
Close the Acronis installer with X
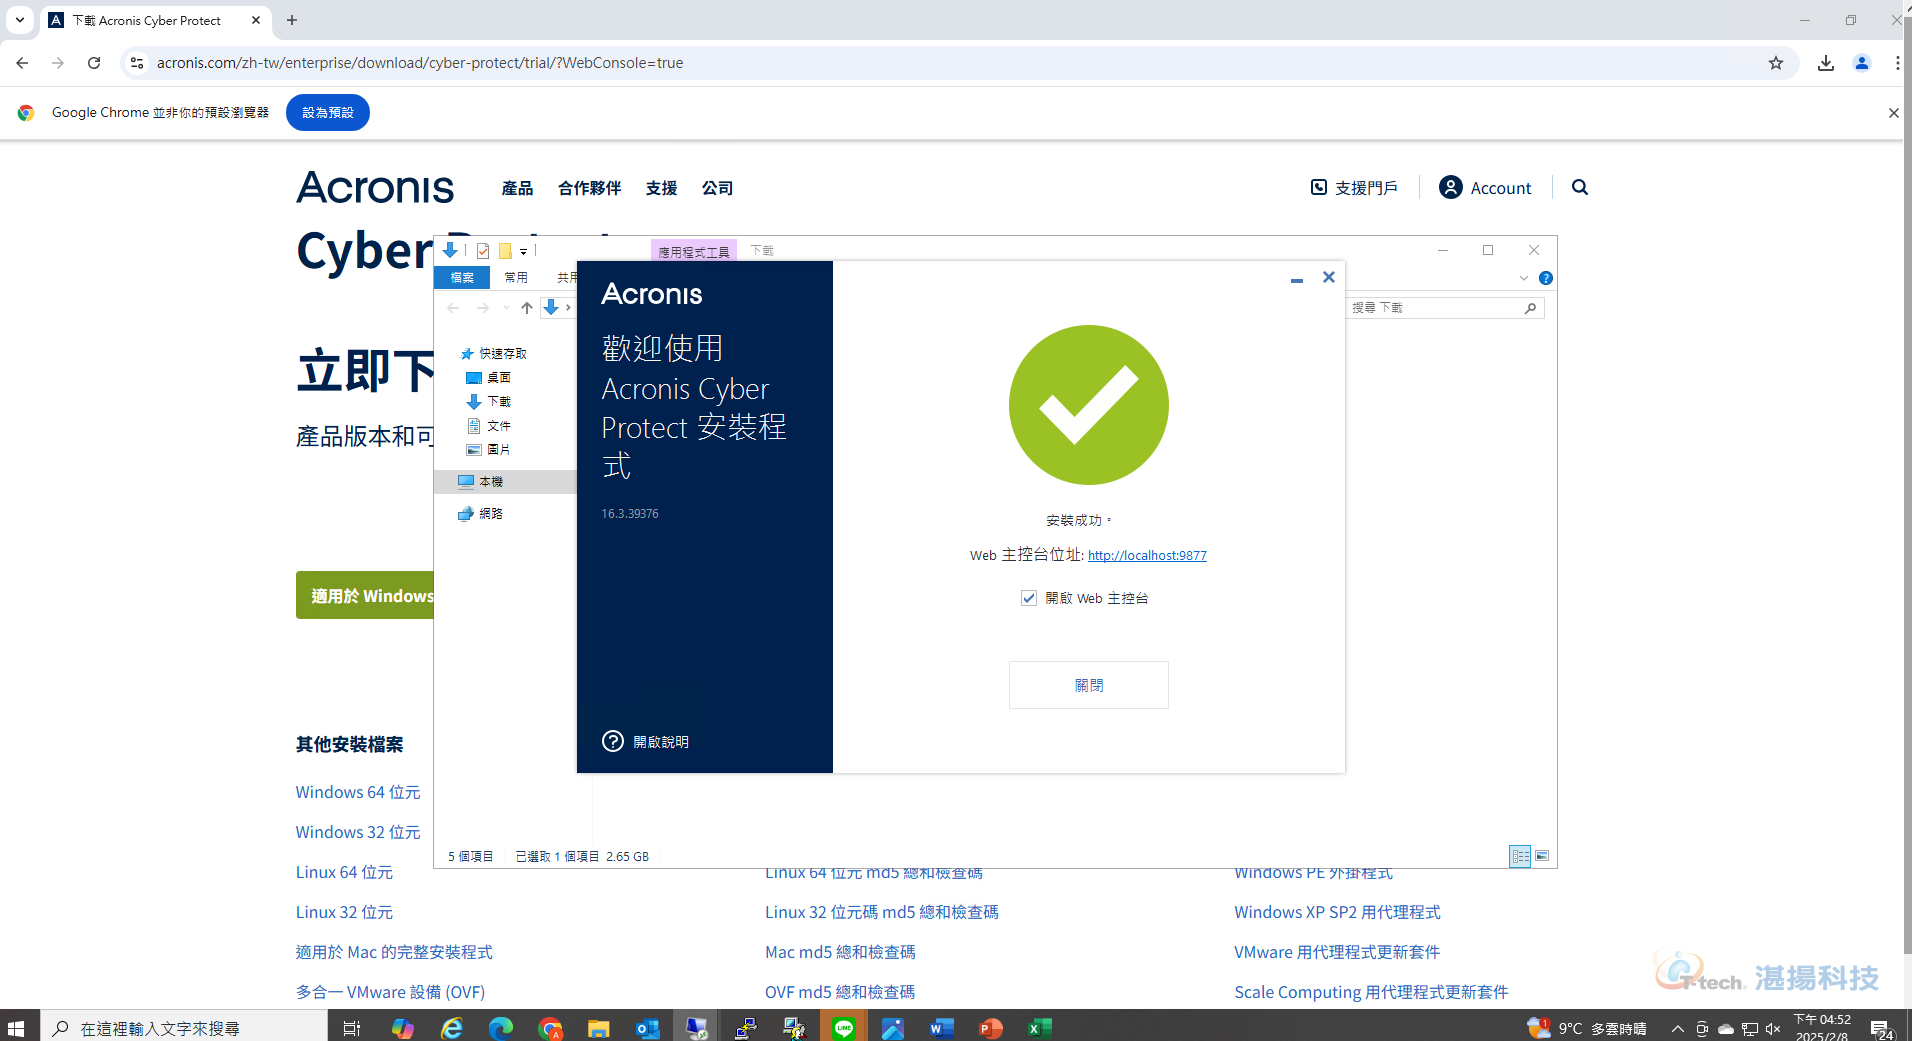coord(1329,277)
